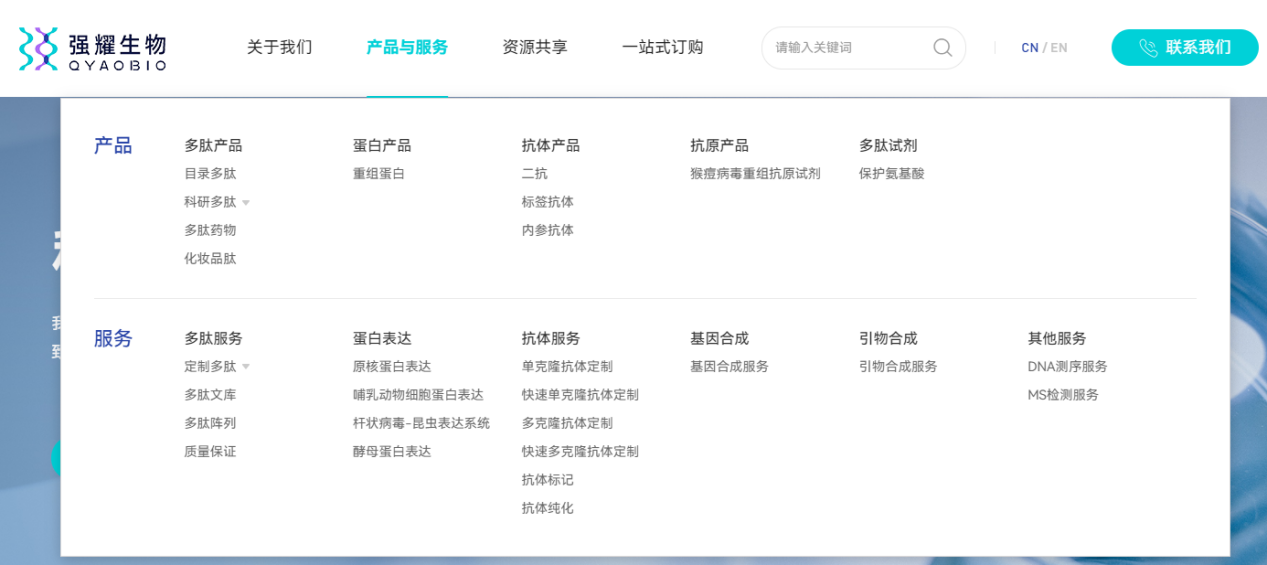
Task: Open 杆状病毒-昆虫表达系统 link
Action: [421, 423]
